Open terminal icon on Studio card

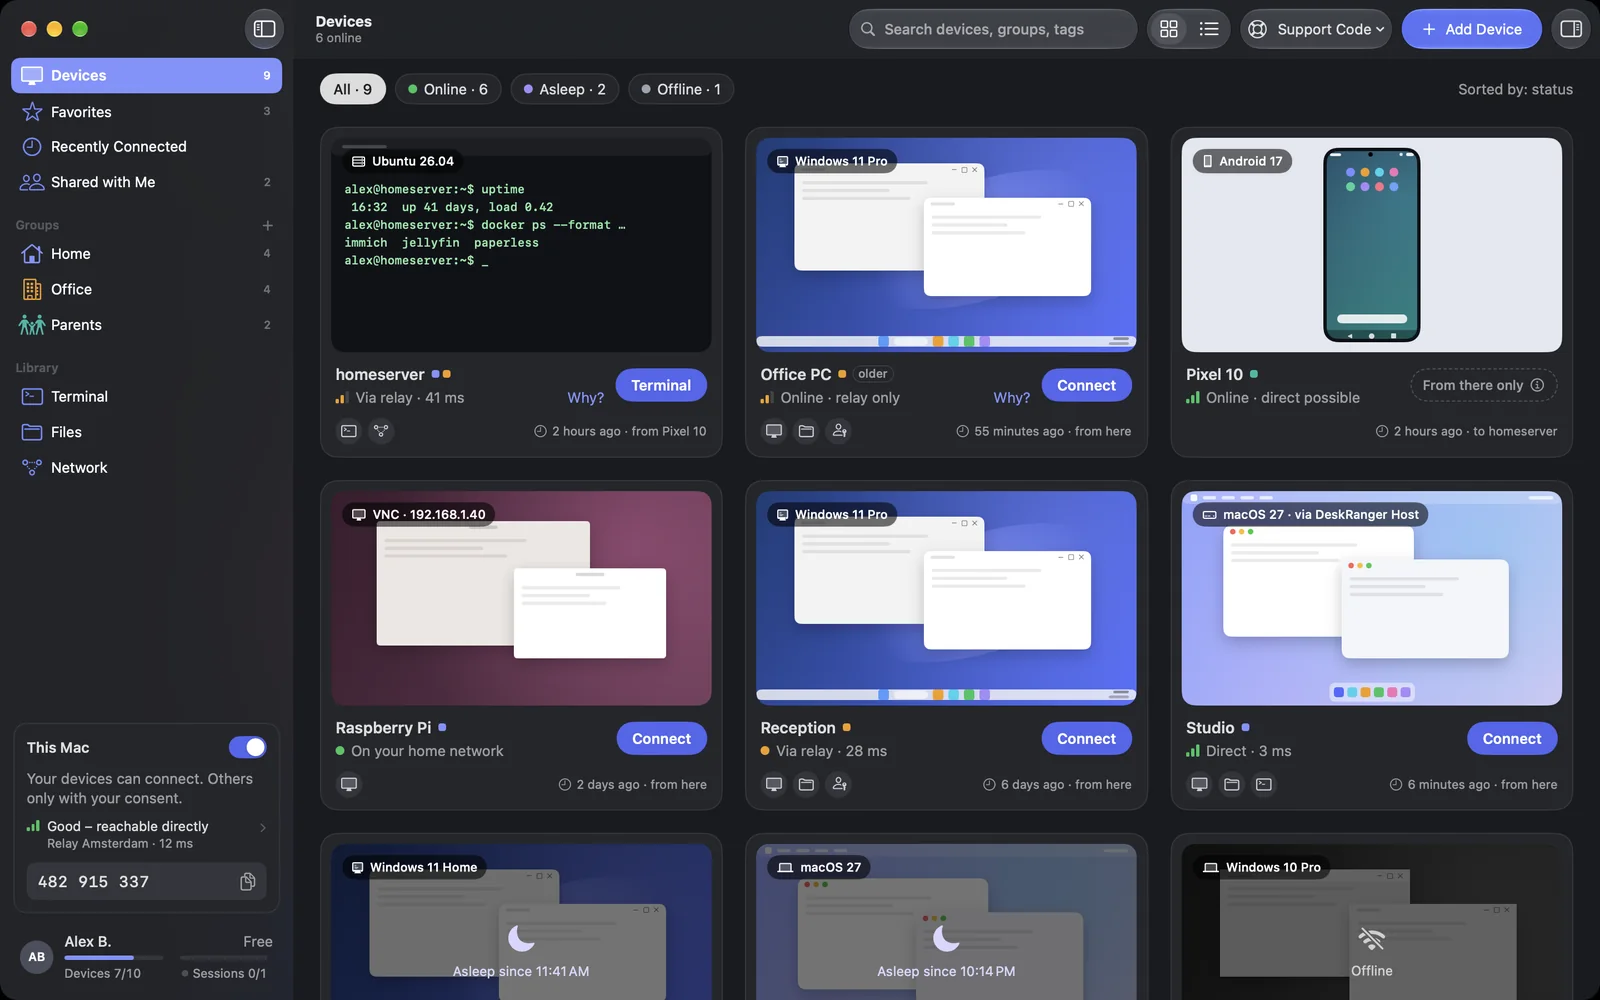1264,784
